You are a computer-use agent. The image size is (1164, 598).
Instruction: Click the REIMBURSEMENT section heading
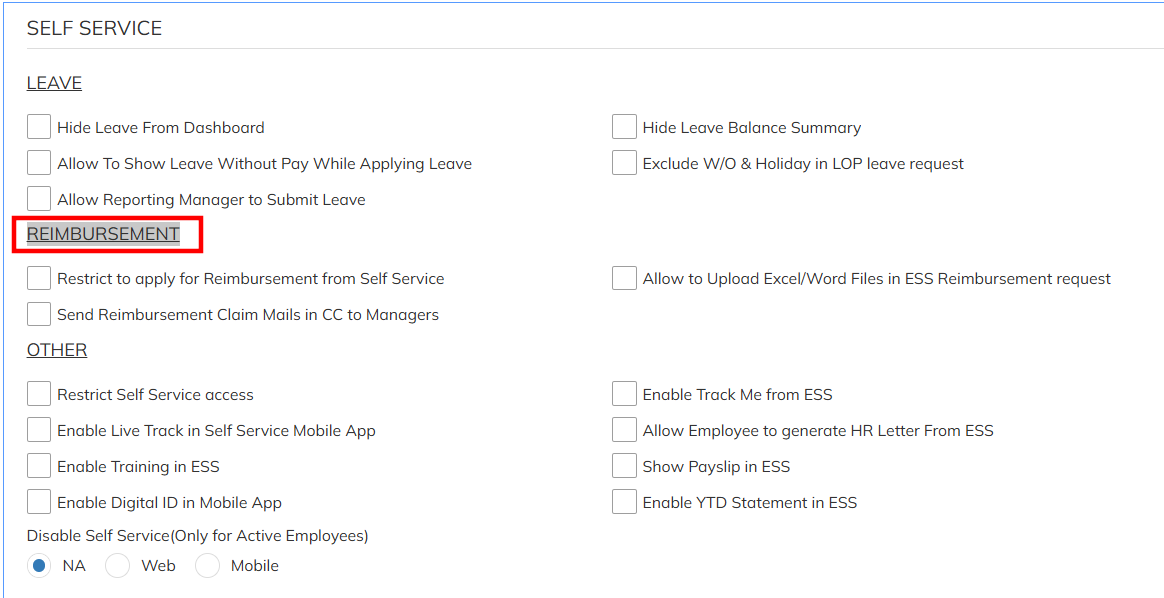click(103, 234)
